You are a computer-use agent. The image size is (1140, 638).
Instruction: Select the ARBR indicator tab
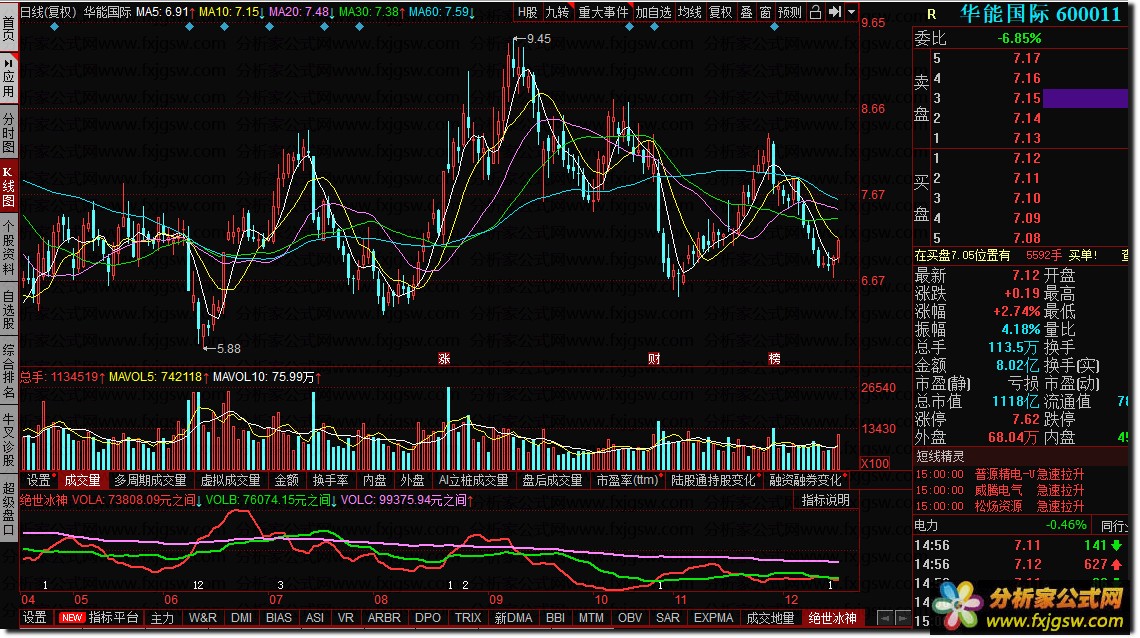[x=384, y=618]
